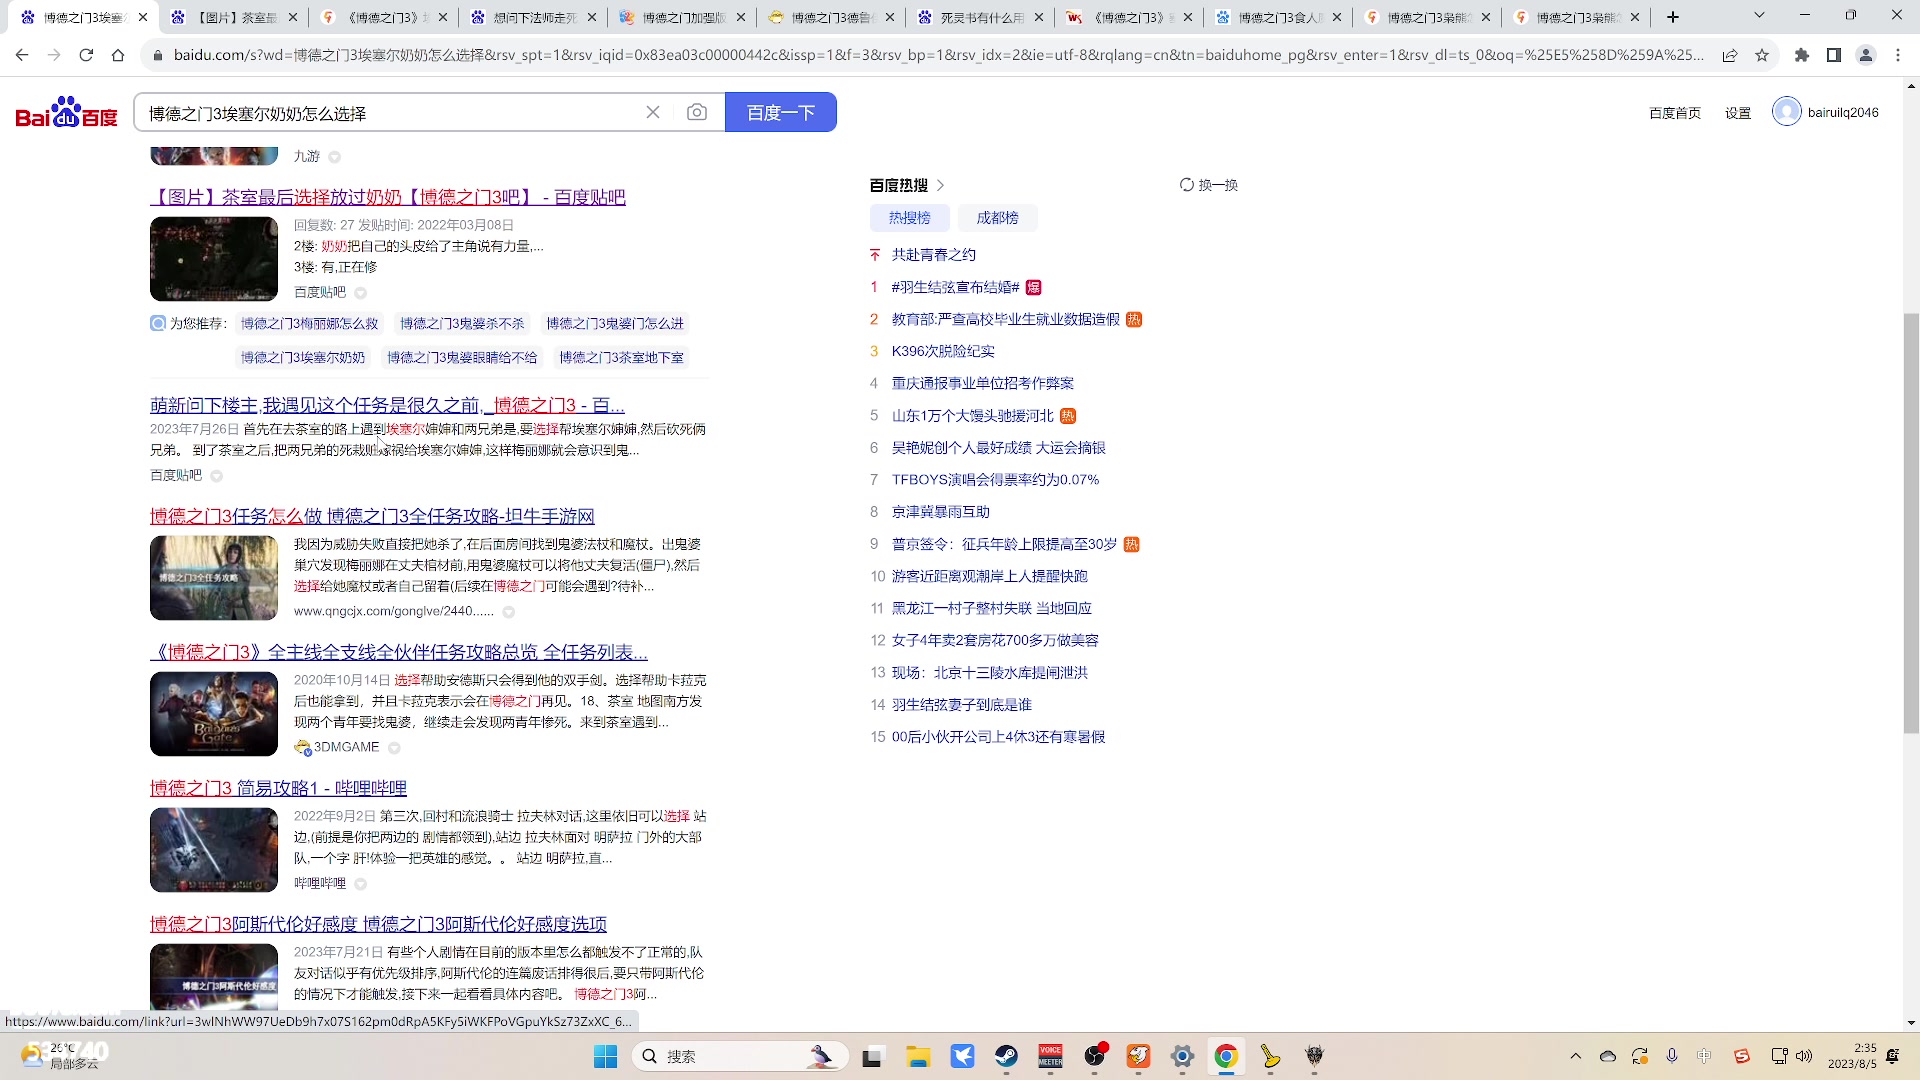Select the 热搜榜 tab
1920x1080 pixels.
tap(909, 218)
